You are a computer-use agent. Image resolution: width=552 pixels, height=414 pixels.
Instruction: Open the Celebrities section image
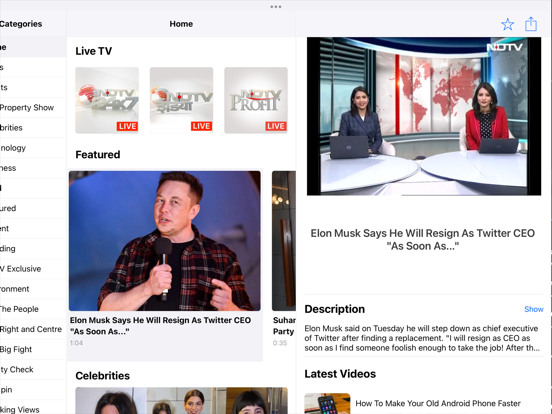181,401
